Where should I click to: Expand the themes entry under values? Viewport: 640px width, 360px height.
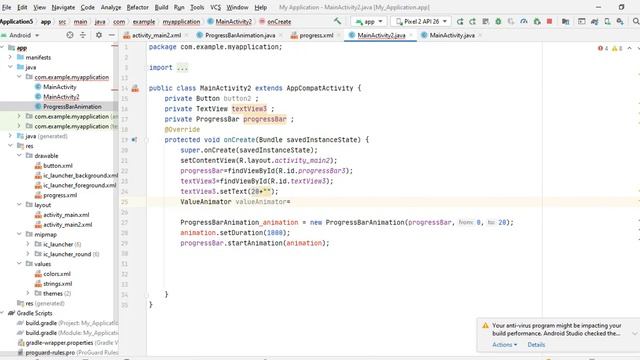pyautogui.click(x=28, y=293)
